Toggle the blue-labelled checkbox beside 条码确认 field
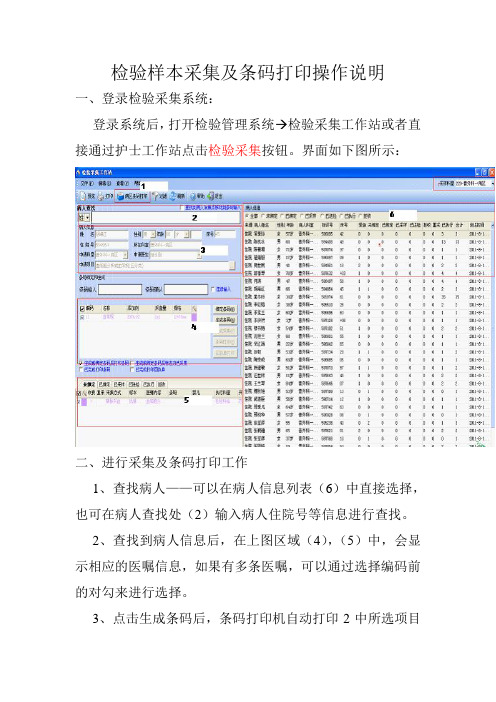 [x=213, y=289]
